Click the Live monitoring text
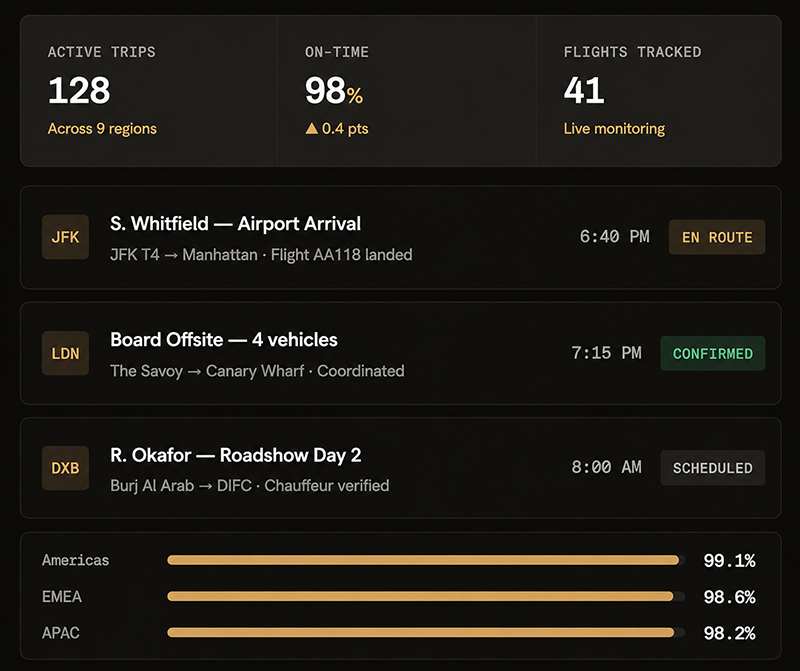Viewport: 800px width, 671px height. pyautogui.click(x=614, y=129)
